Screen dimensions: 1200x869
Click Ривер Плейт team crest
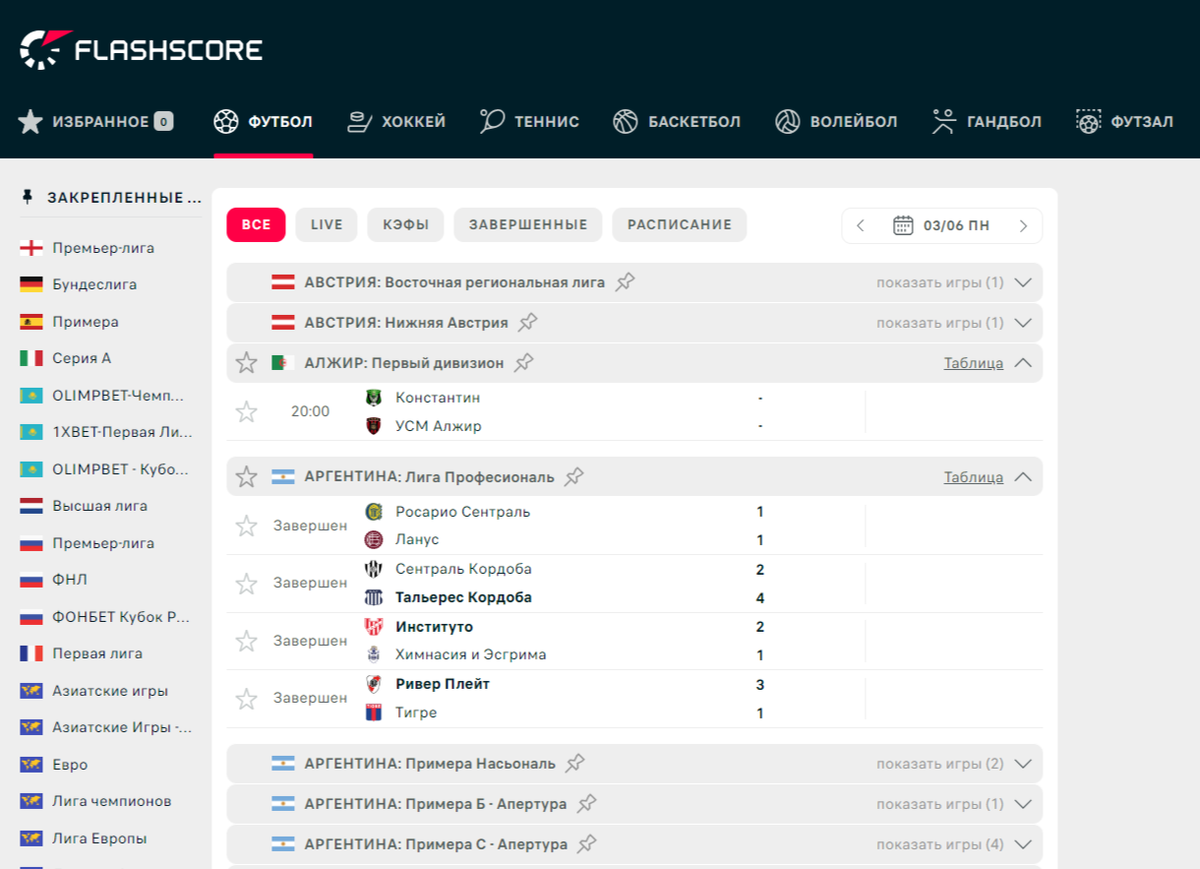pyautogui.click(x=374, y=684)
